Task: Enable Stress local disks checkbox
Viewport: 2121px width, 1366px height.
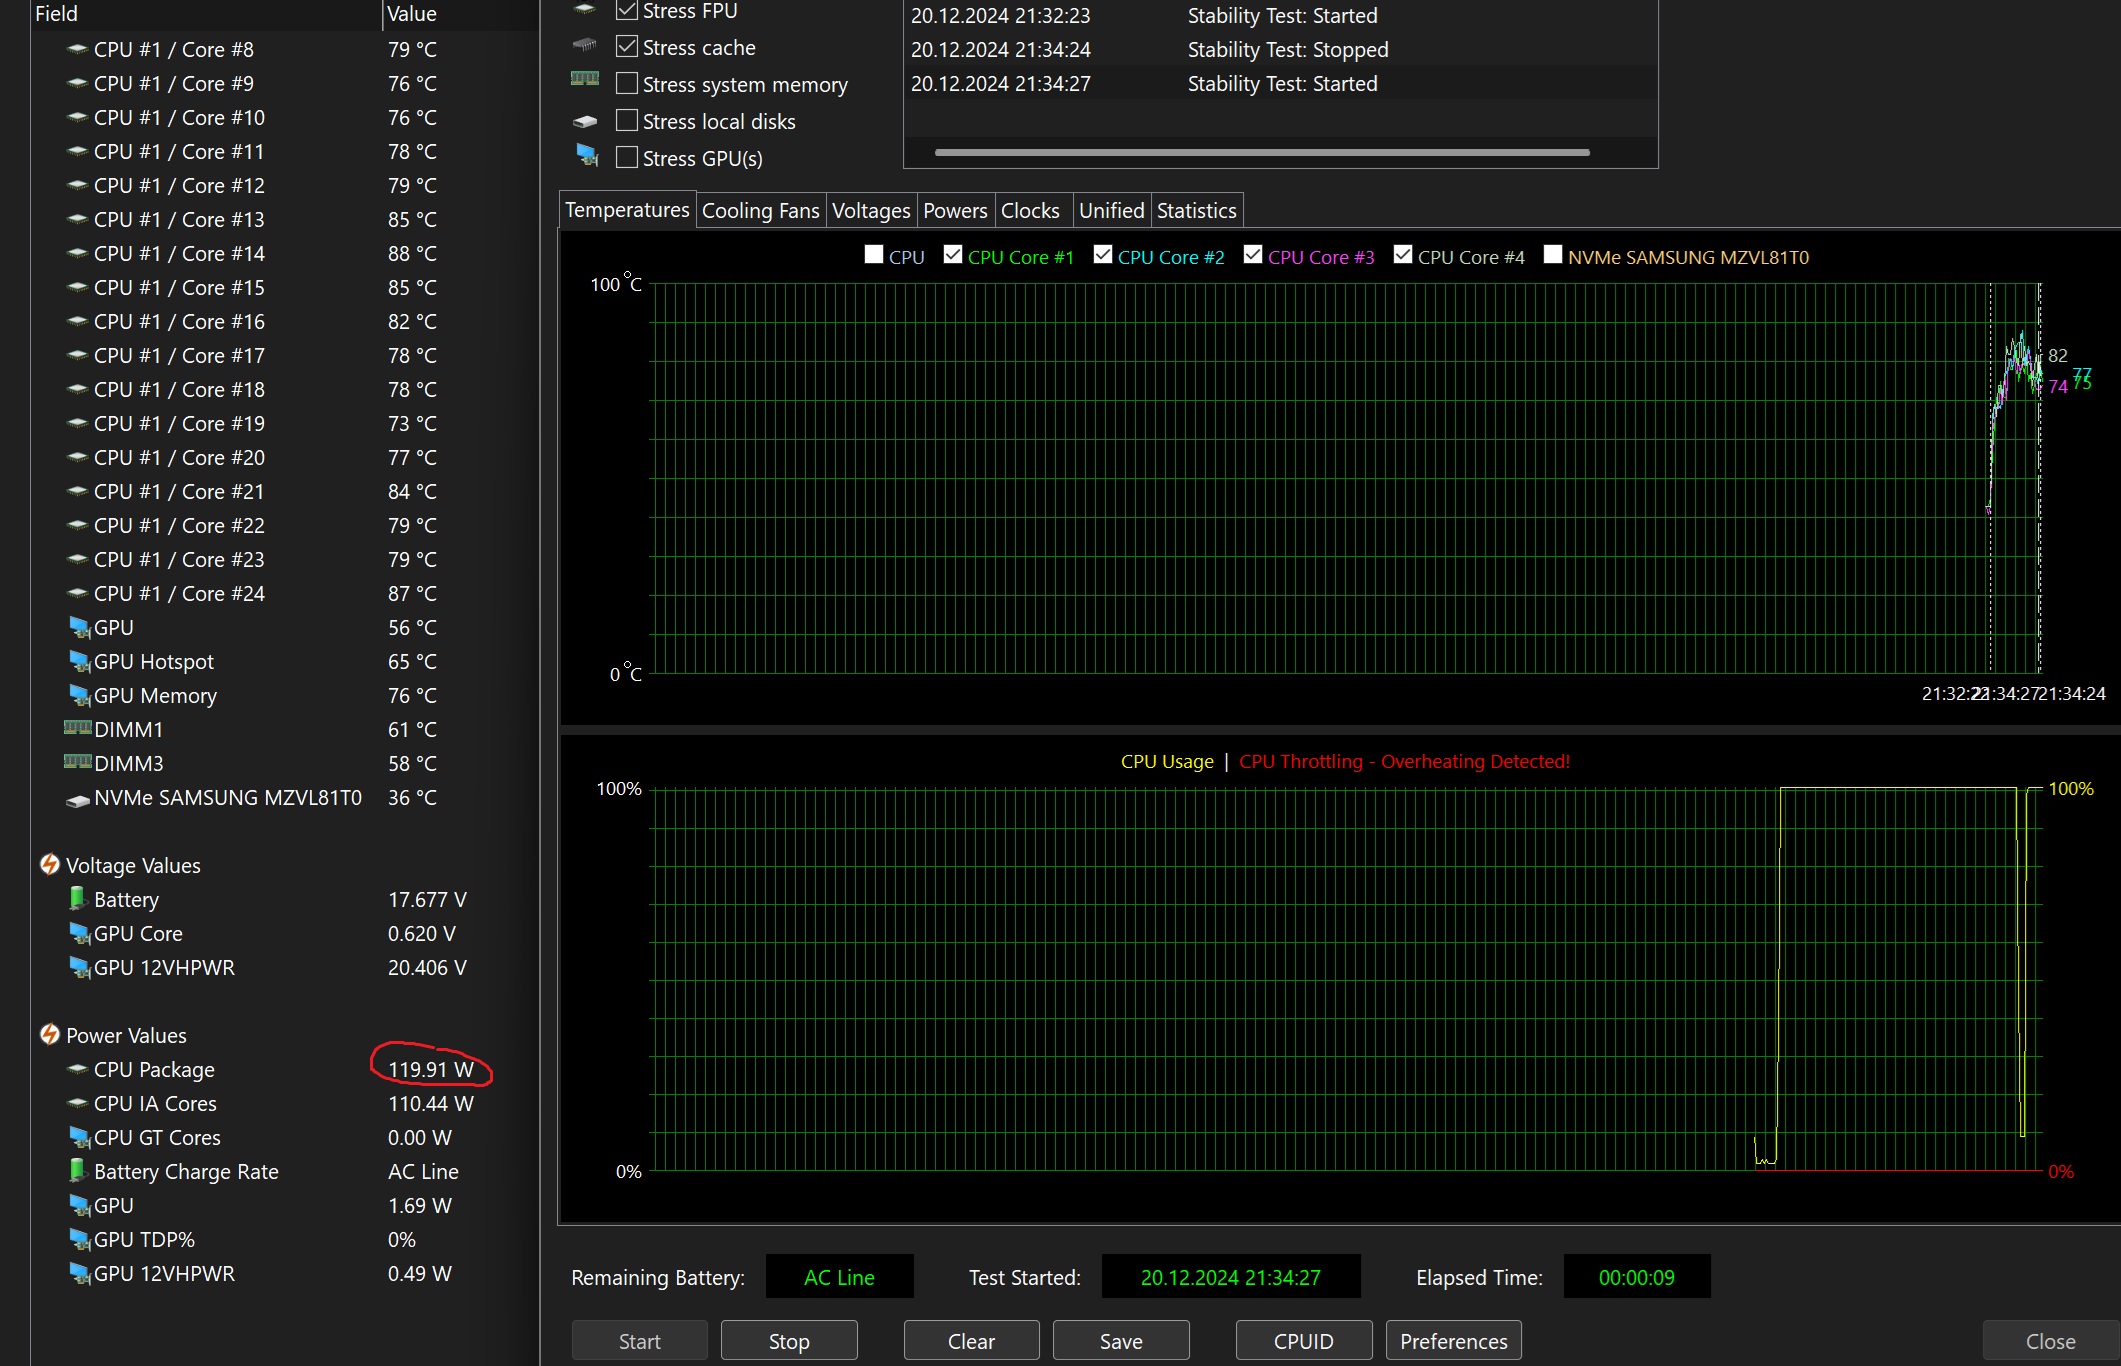Action: tap(627, 120)
